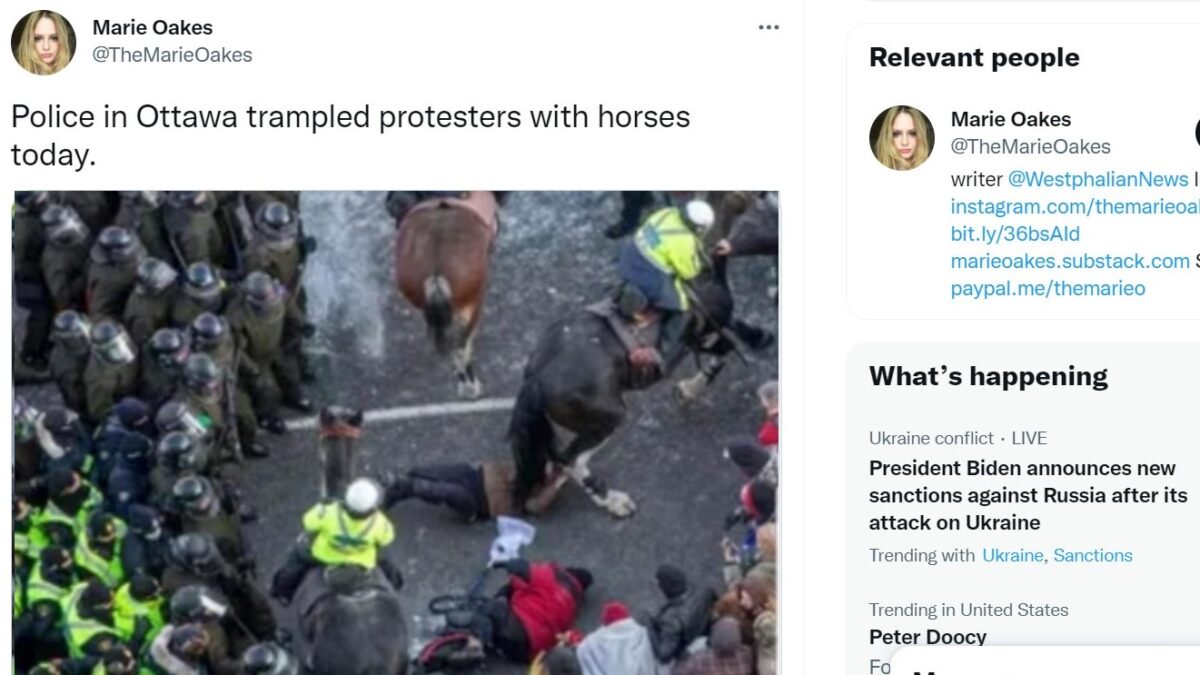1200x675 pixels.
Task: Open the Peter Doocy trending topic
Action: tap(927, 637)
